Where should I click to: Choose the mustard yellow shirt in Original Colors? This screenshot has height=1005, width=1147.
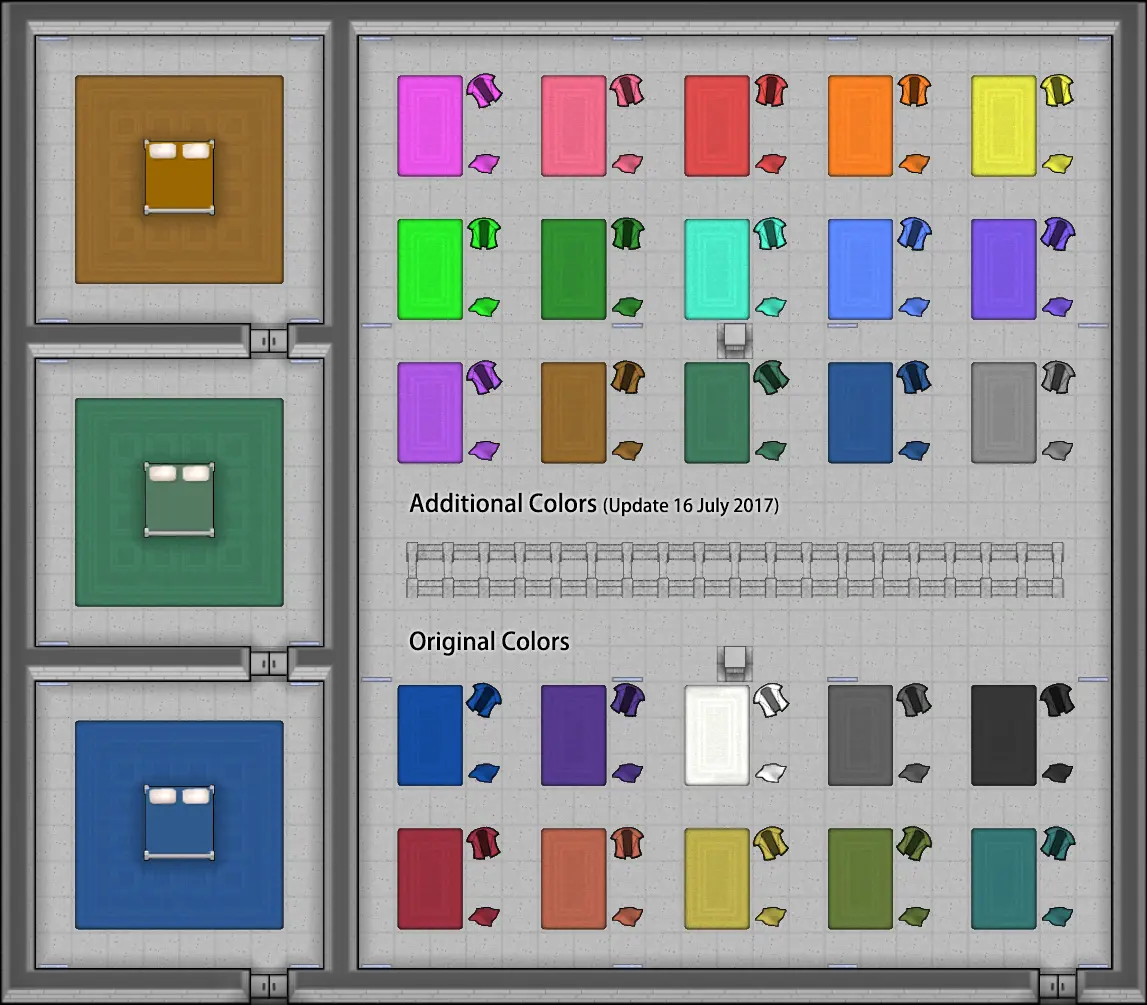click(x=770, y=843)
